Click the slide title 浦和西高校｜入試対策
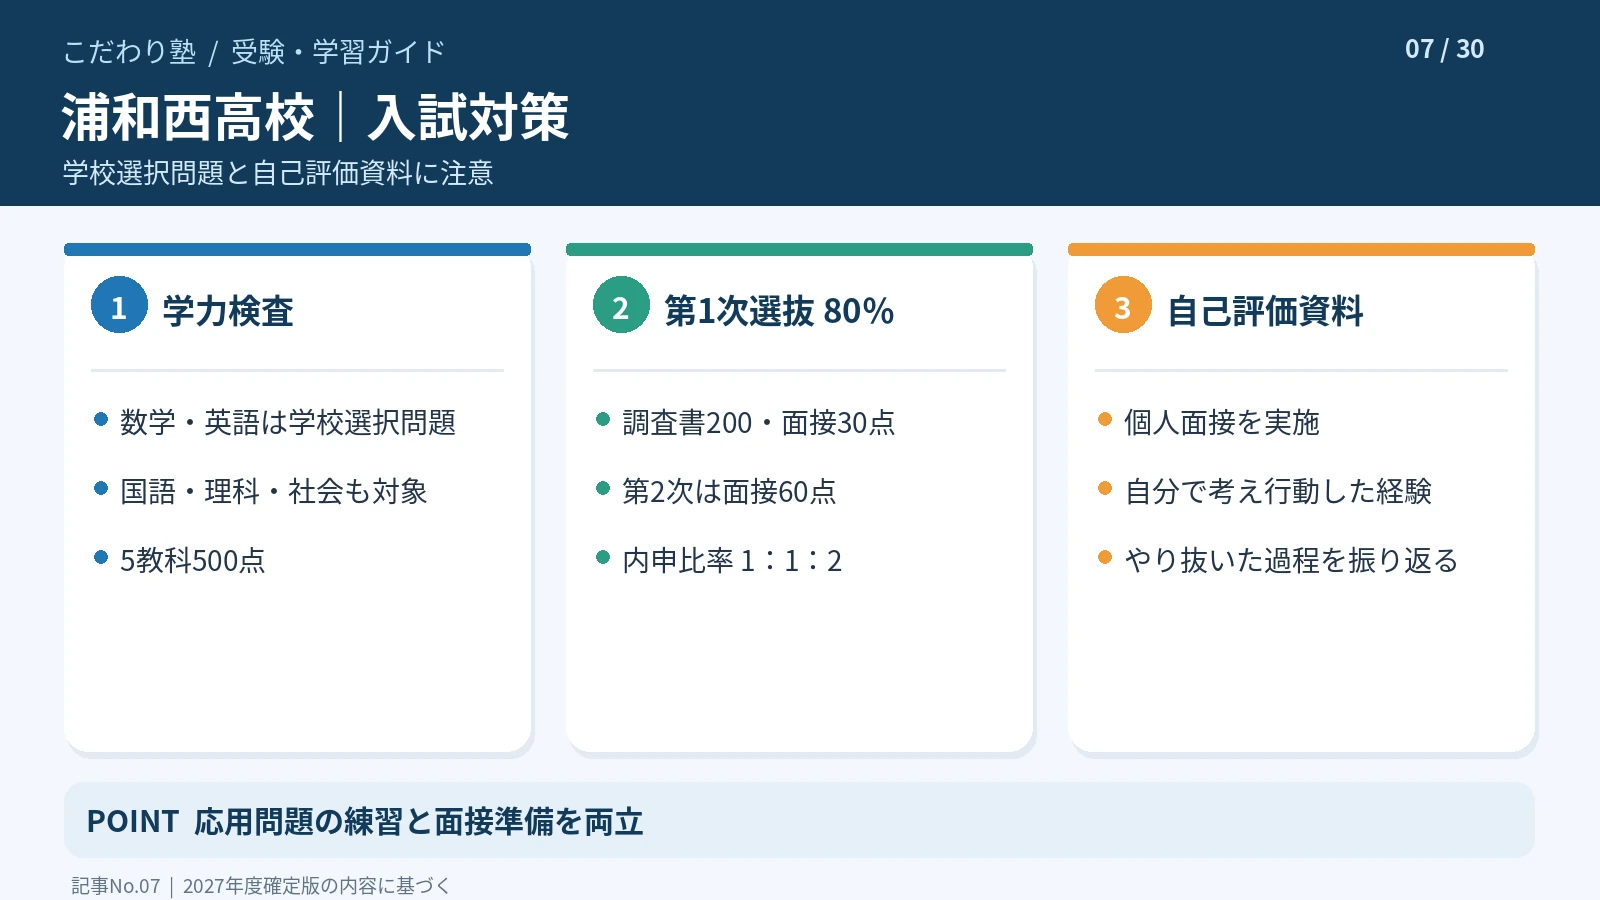This screenshot has width=1600, height=900. (315, 117)
